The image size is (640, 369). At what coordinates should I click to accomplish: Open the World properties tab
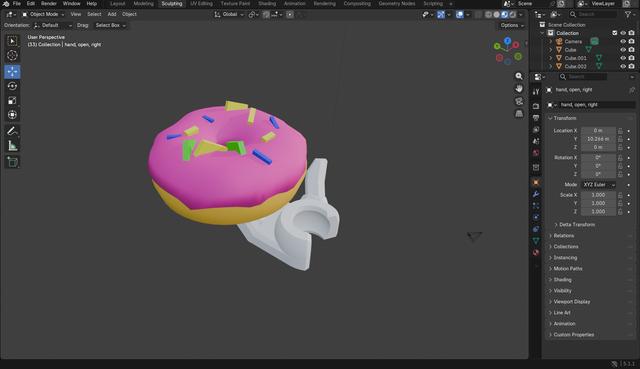tap(536, 153)
